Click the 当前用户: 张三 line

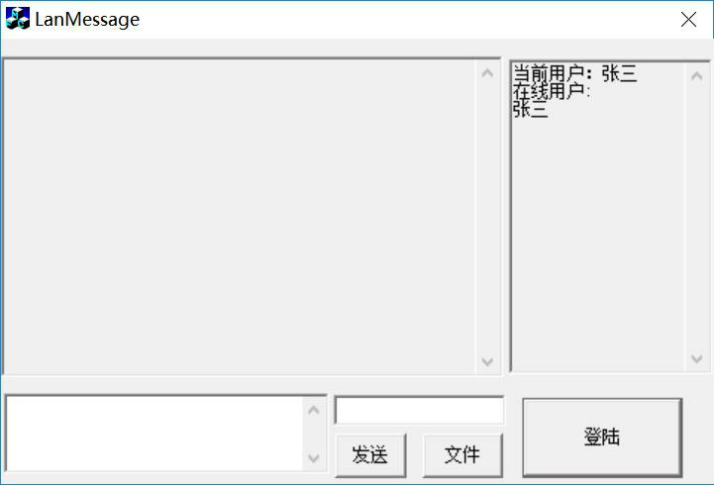(575, 73)
